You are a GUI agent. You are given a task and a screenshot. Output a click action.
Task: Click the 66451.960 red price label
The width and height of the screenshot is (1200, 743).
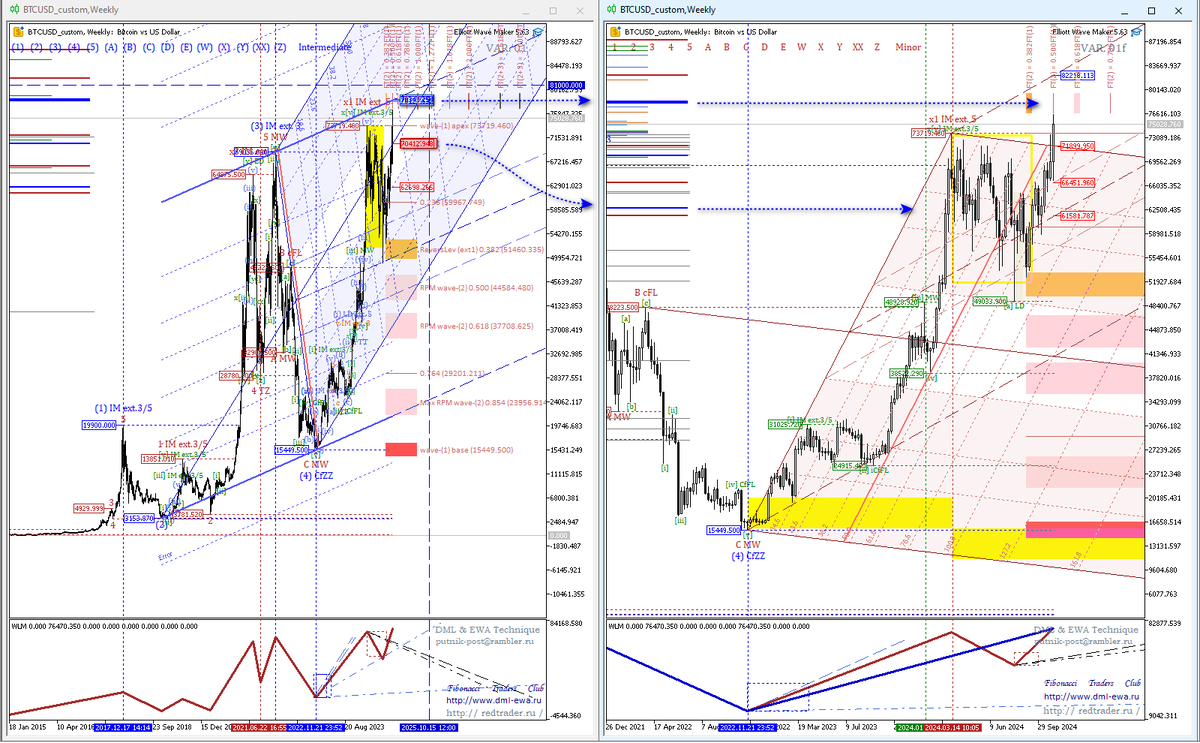click(x=1077, y=183)
